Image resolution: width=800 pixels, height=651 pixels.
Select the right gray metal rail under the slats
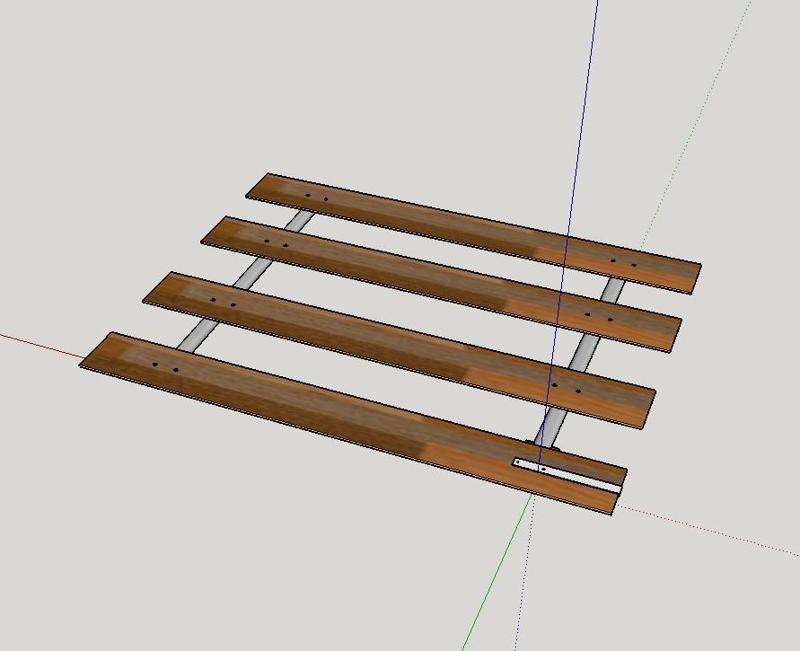tap(582, 360)
